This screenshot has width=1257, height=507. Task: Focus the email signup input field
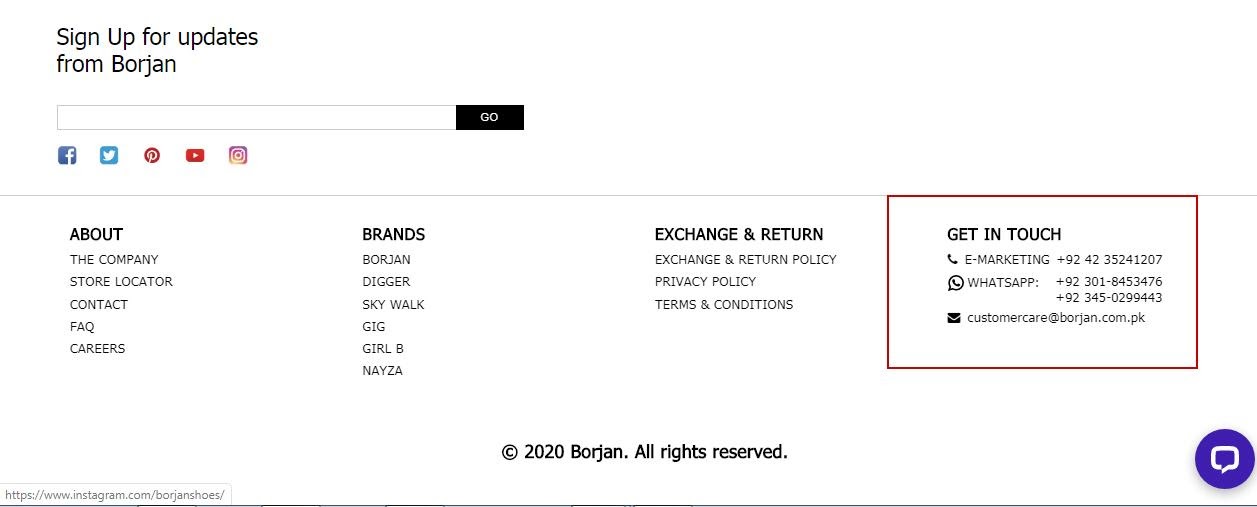pos(256,117)
